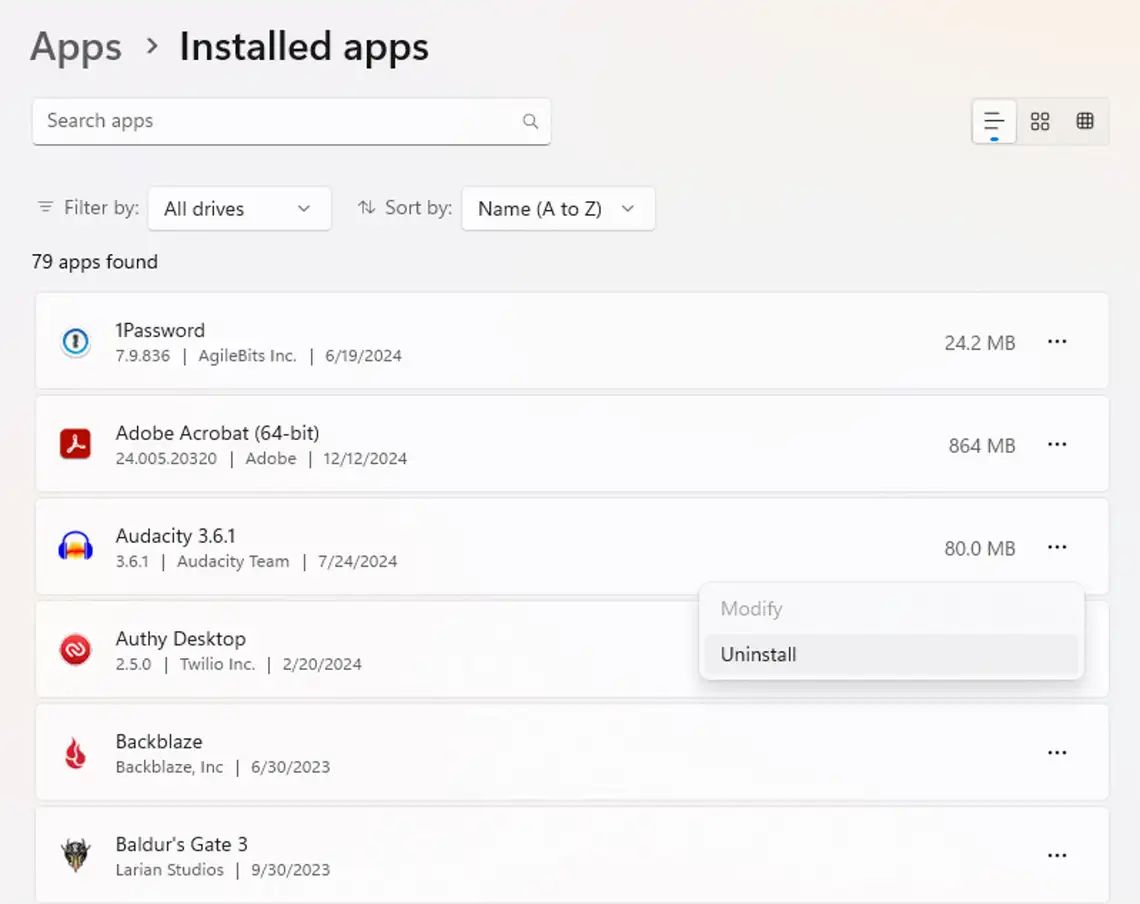Open more options for Backblaze
This screenshot has width=1140, height=904.
1057,753
